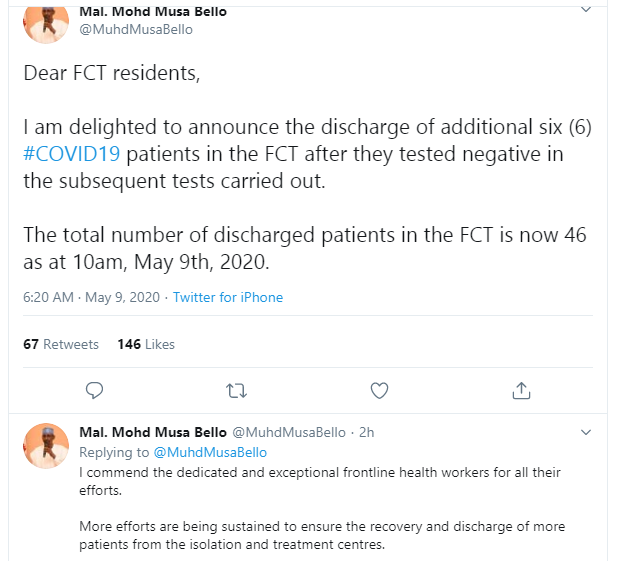Open the top profile avatar picture
Screen dimensions: 627x561
[46, 22]
